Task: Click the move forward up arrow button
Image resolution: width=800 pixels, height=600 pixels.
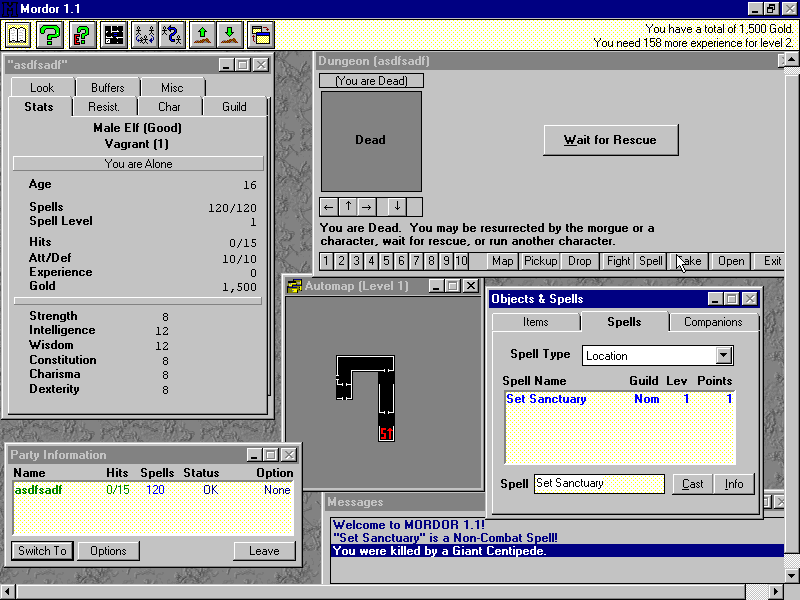Action: pyautogui.click(x=348, y=207)
